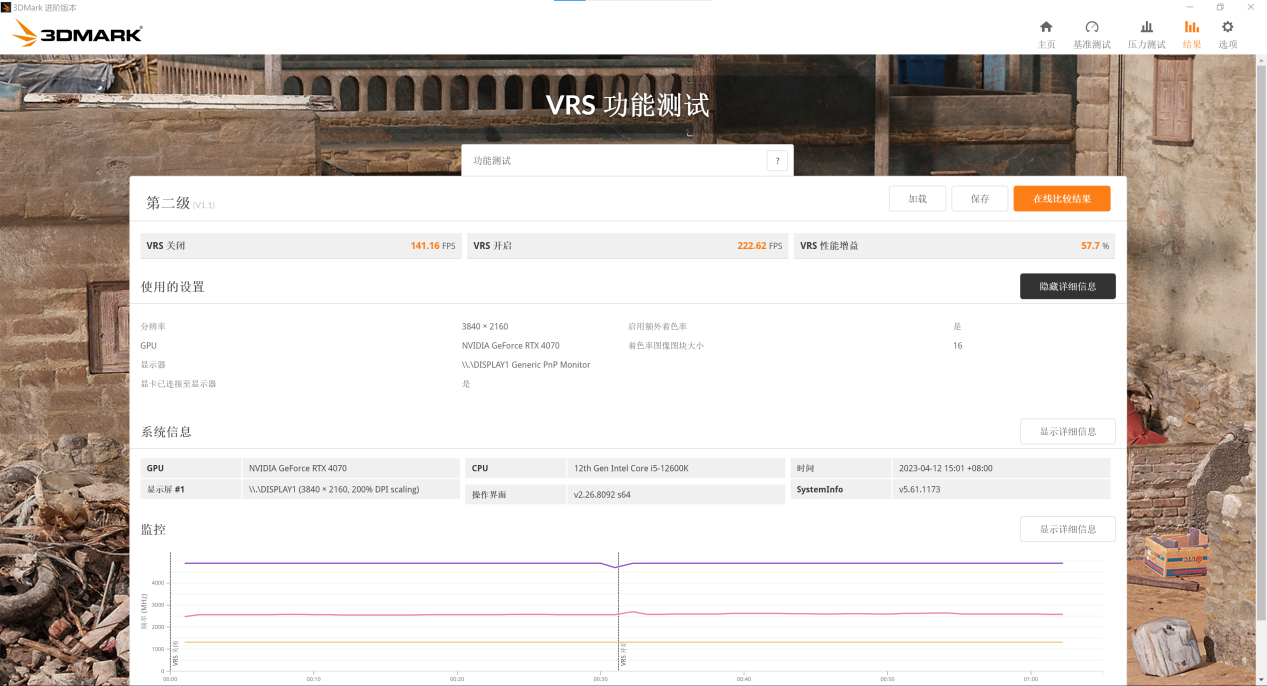Click the VRS 关闭 marker in chart
This screenshot has height=686, width=1267.
click(174, 654)
